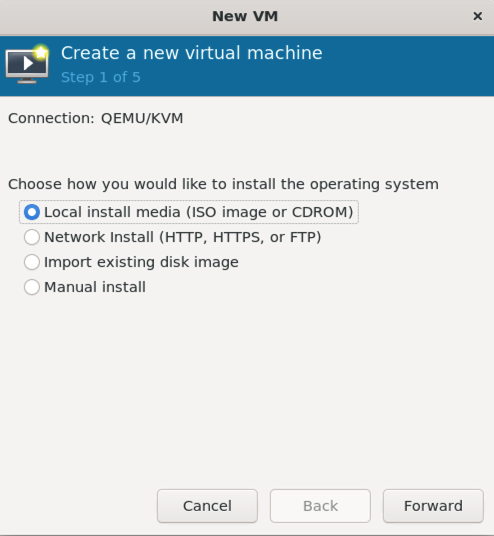The image size is (494, 536).
Task: Click the QEMU/KVM connection name
Action: (142, 118)
